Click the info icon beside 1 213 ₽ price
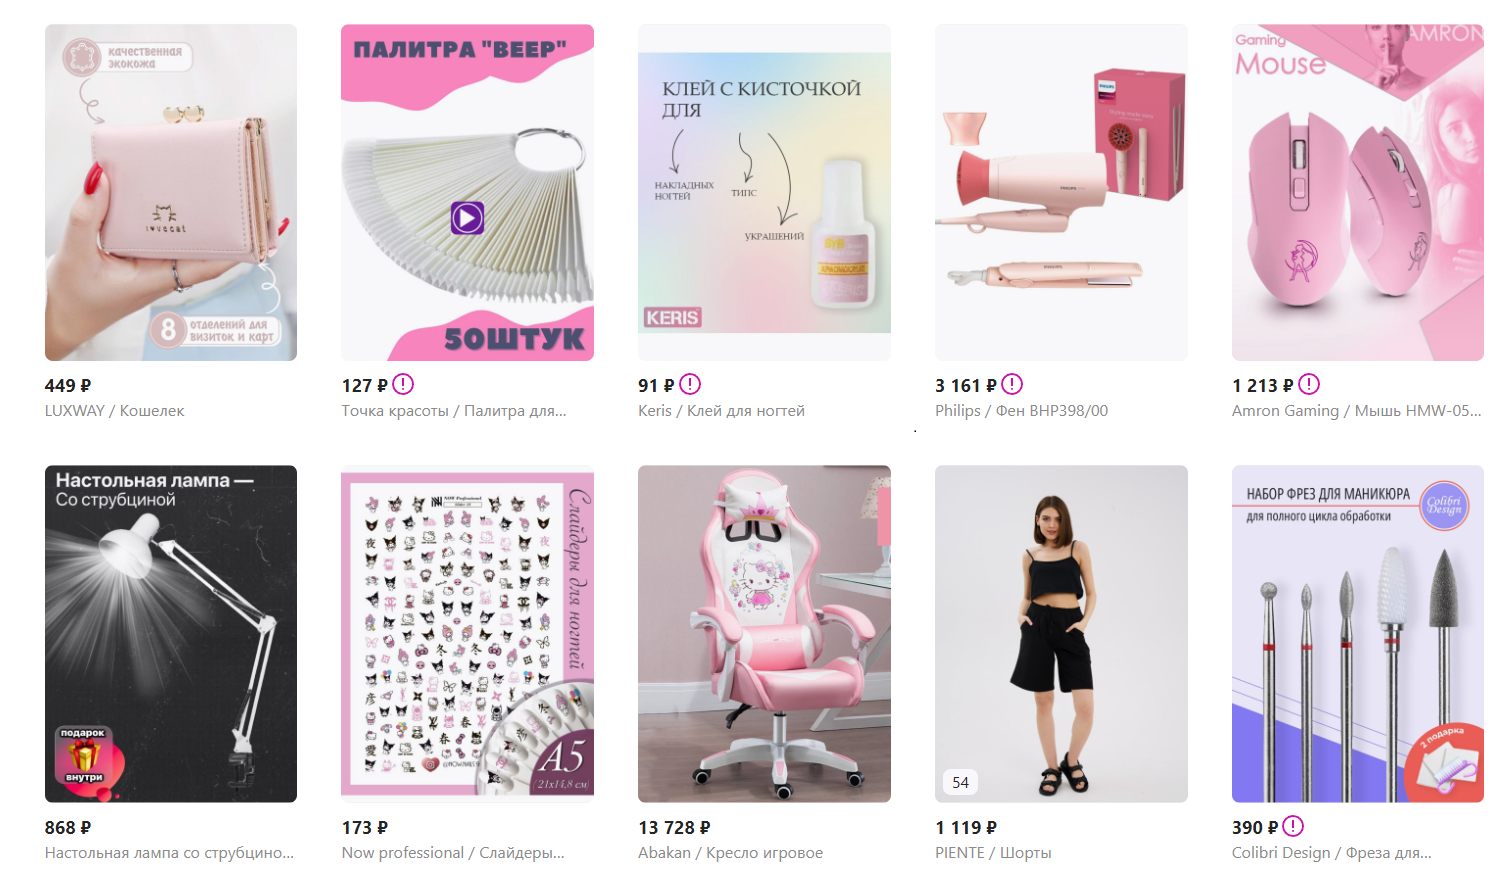 pyautogui.click(x=1309, y=384)
